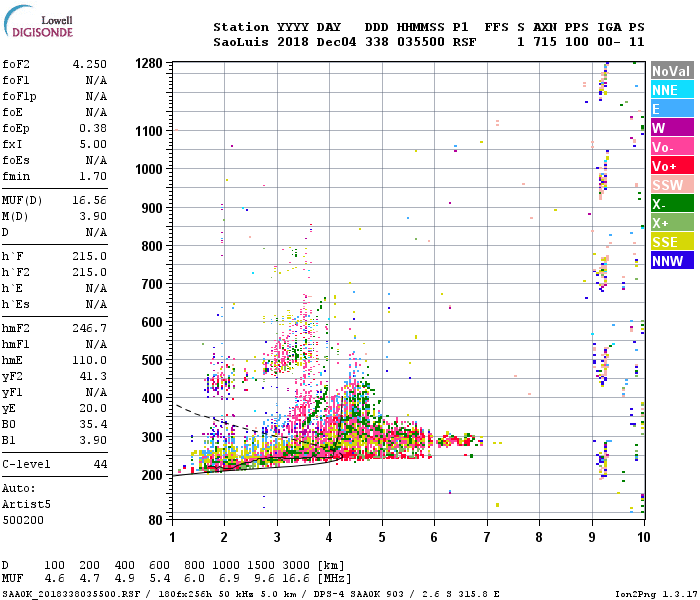Click the Ion2Png 1.3.17 version text
This screenshot has width=700, height=600.
point(656,594)
